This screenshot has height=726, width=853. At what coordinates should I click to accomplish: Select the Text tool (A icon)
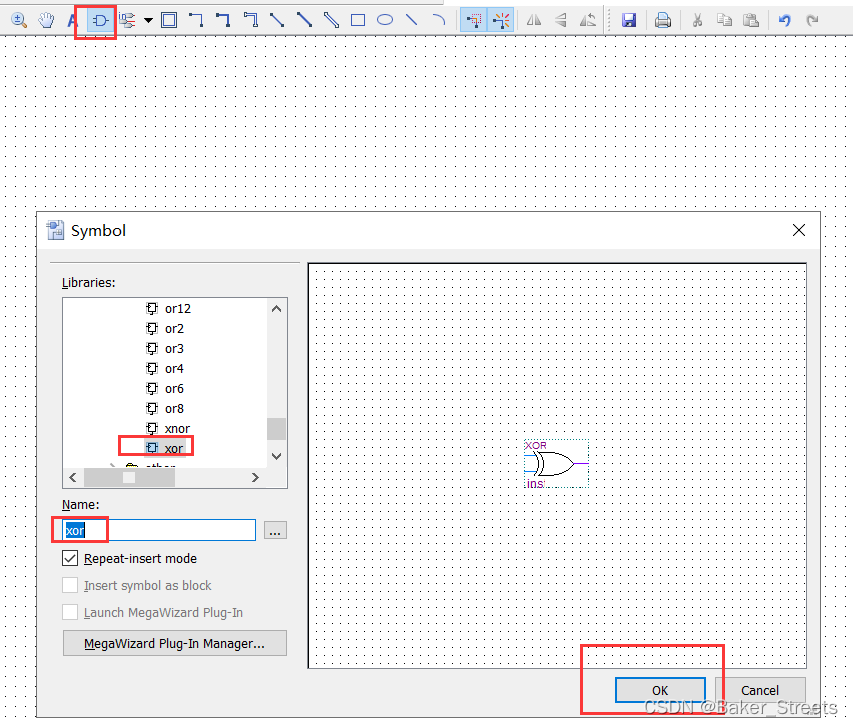click(72, 21)
